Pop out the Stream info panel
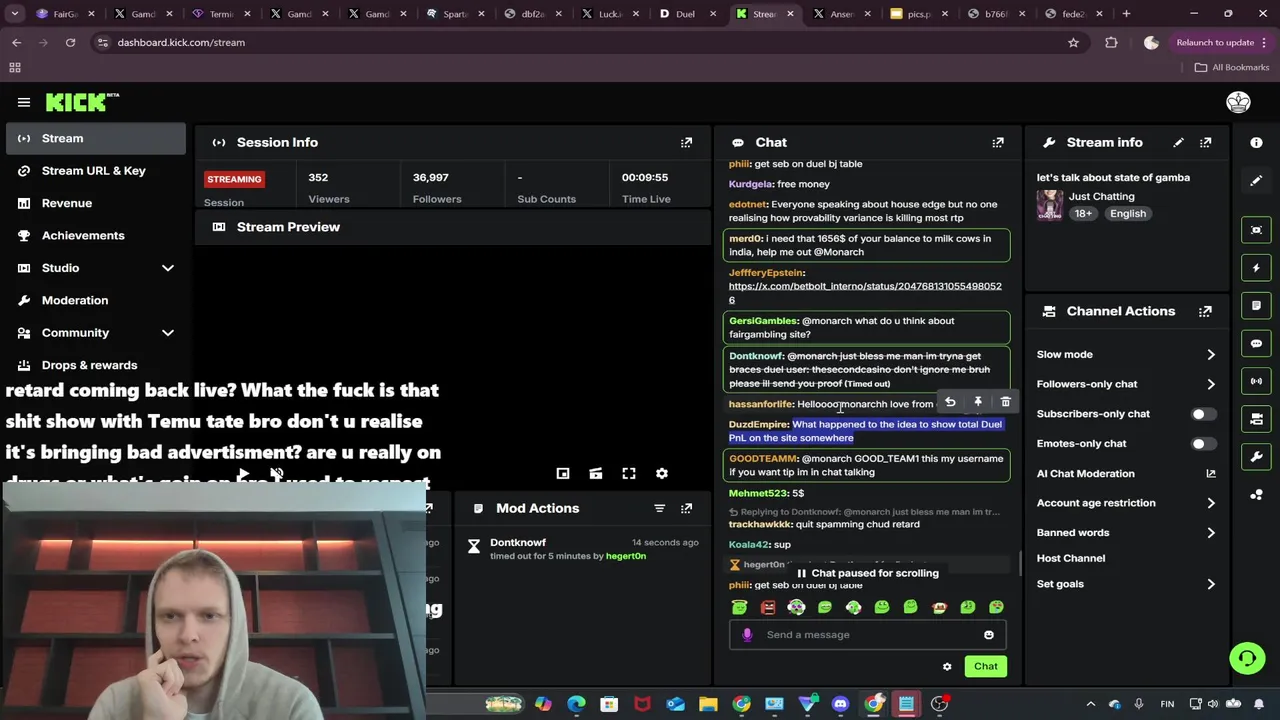This screenshot has height=720, width=1280. tap(1205, 143)
